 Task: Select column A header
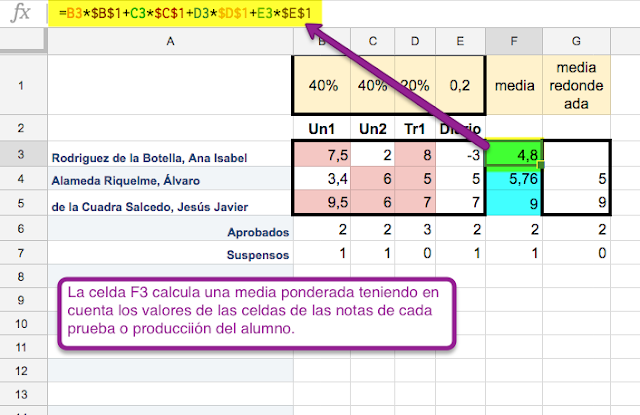(170, 41)
